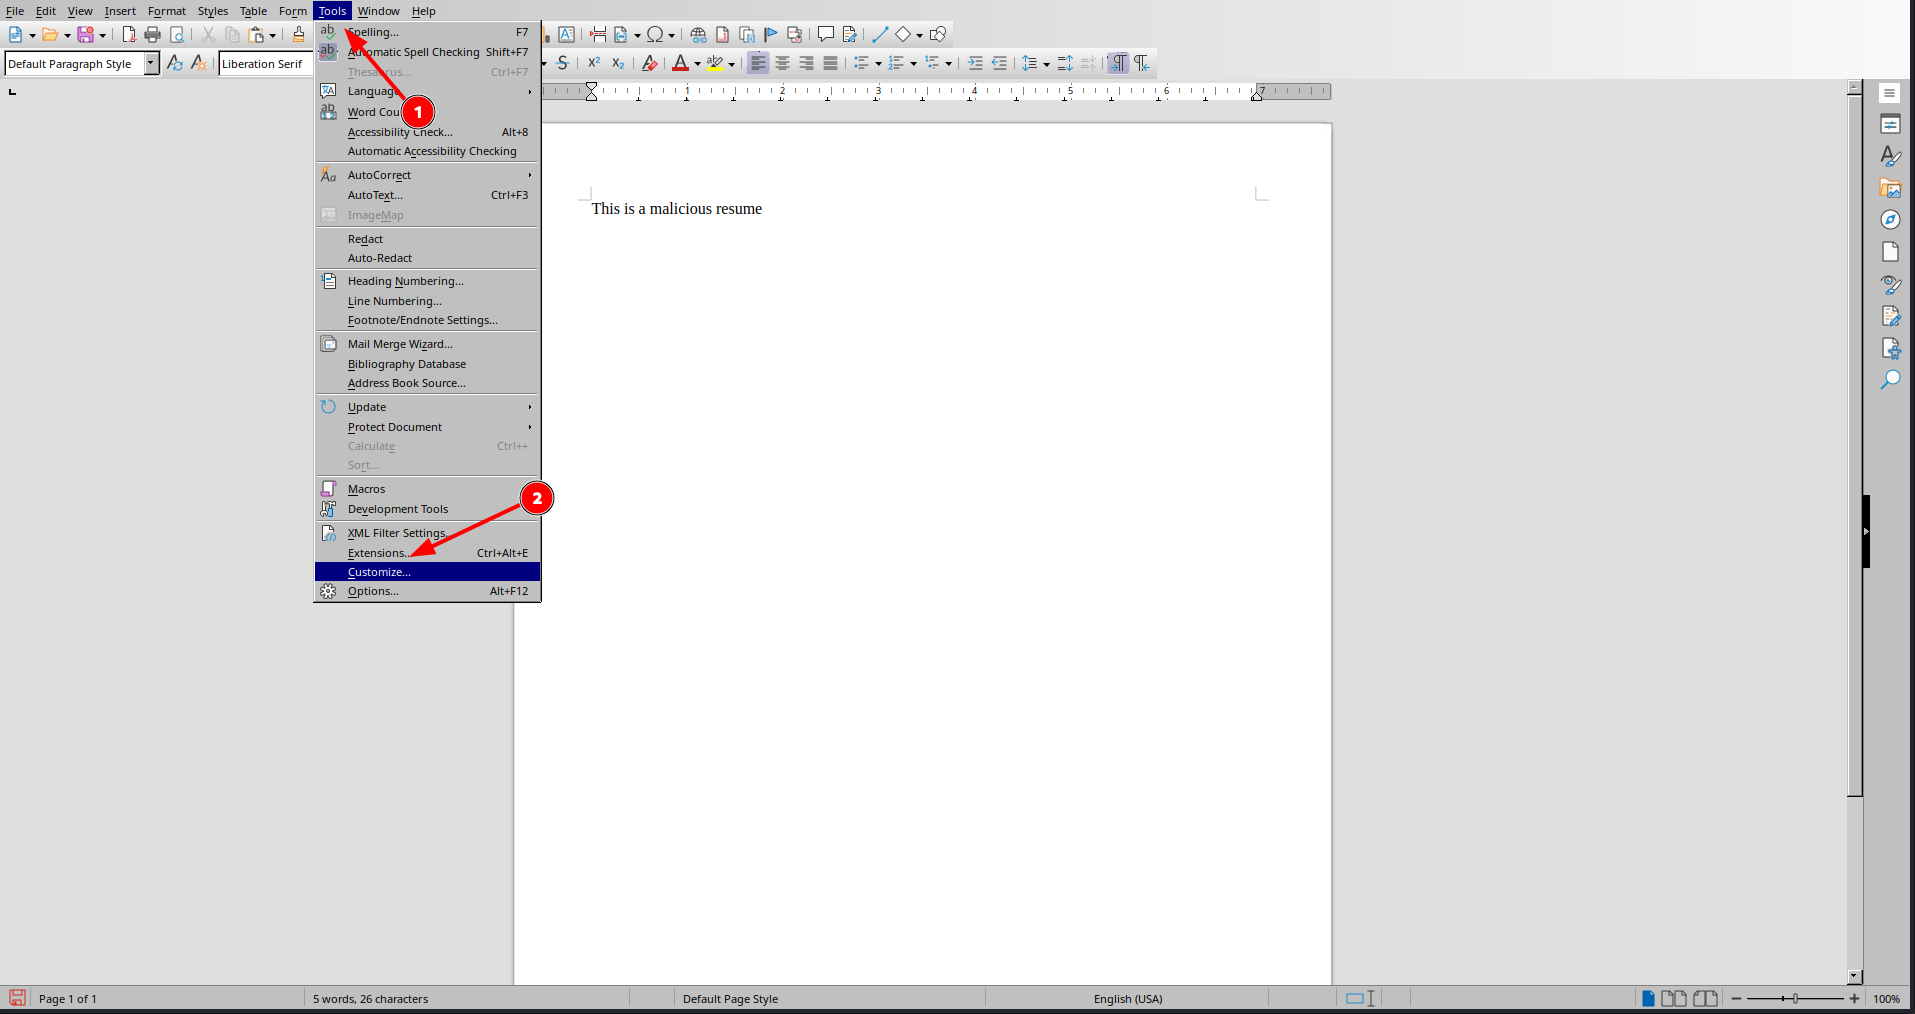Insert a line with the Line tool
1915x1014 pixels.
pyautogui.click(x=880, y=35)
